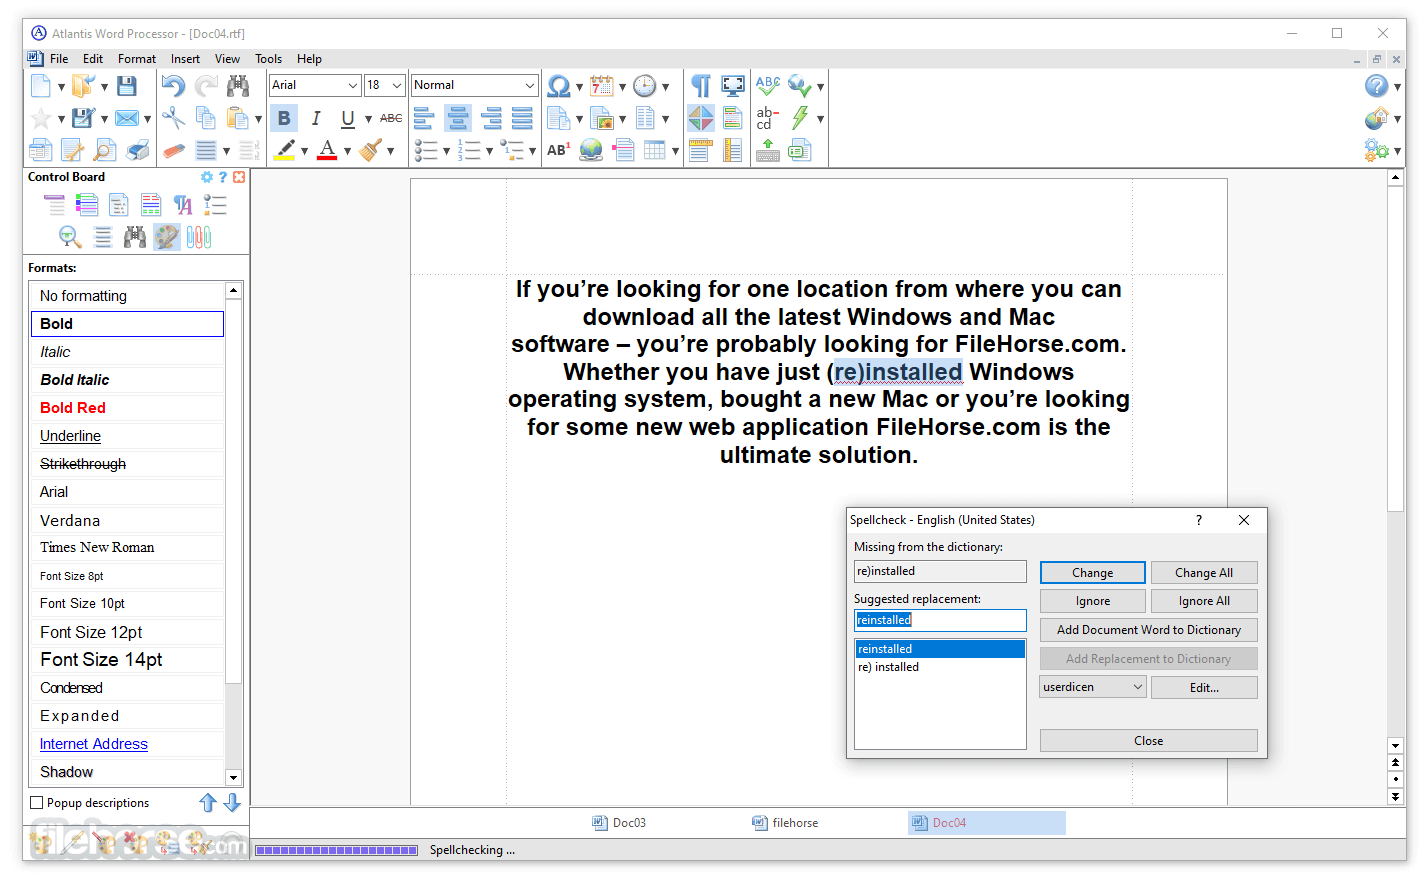Image resolution: width=1428 pixels, height=890 pixels.
Task: Open the Edit menu
Action: (93, 59)
